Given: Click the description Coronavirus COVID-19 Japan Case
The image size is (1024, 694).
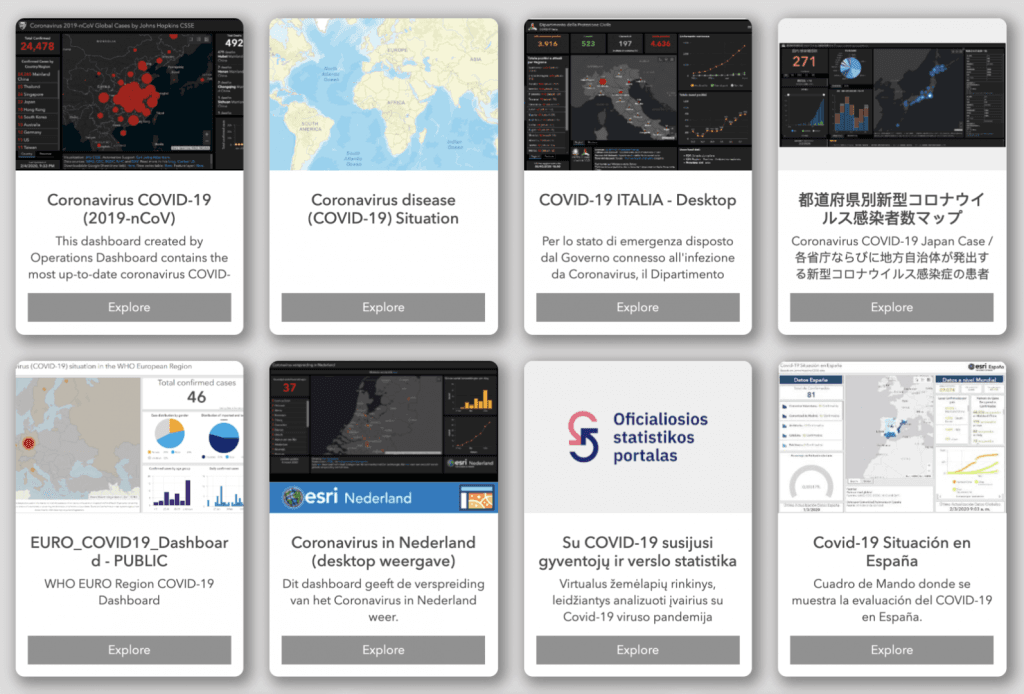Looking at the screenshot, I should [x=891, y=258].
